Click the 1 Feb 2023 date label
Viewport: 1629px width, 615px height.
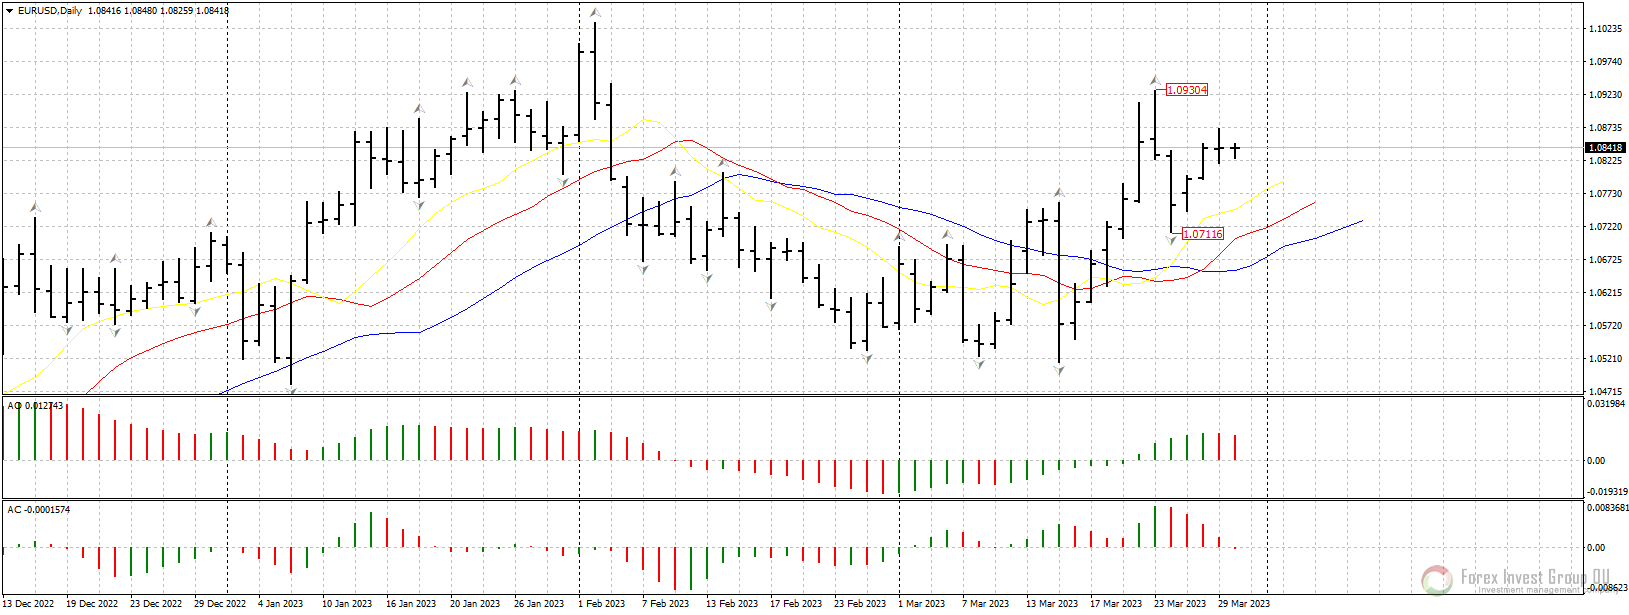click(x=601, y=604)
